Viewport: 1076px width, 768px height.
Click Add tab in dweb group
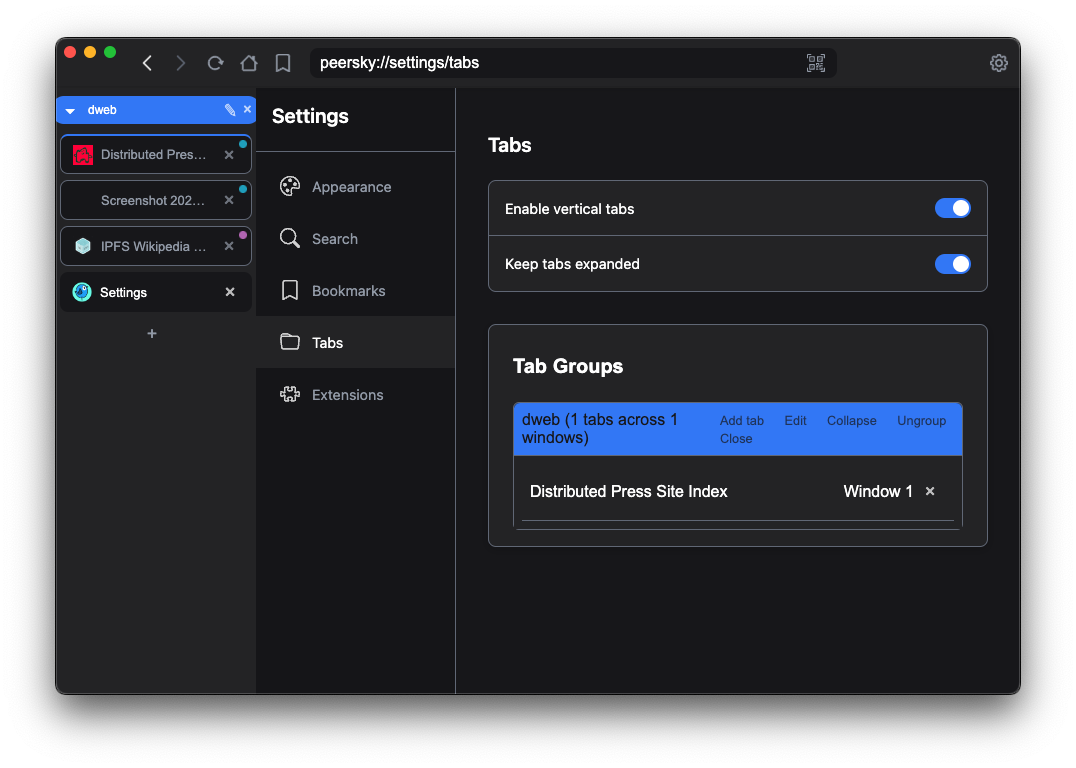click(741, 421)
